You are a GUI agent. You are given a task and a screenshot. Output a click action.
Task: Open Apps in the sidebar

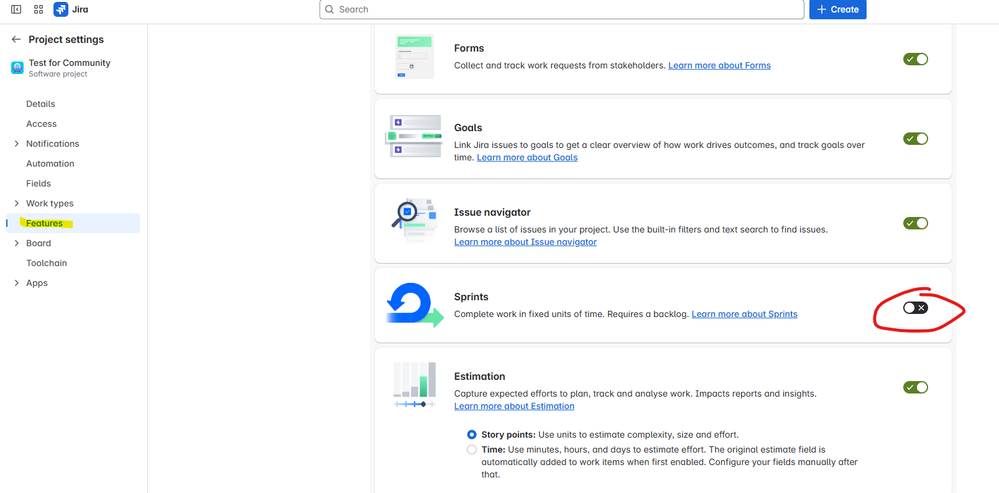click(37, 283)
